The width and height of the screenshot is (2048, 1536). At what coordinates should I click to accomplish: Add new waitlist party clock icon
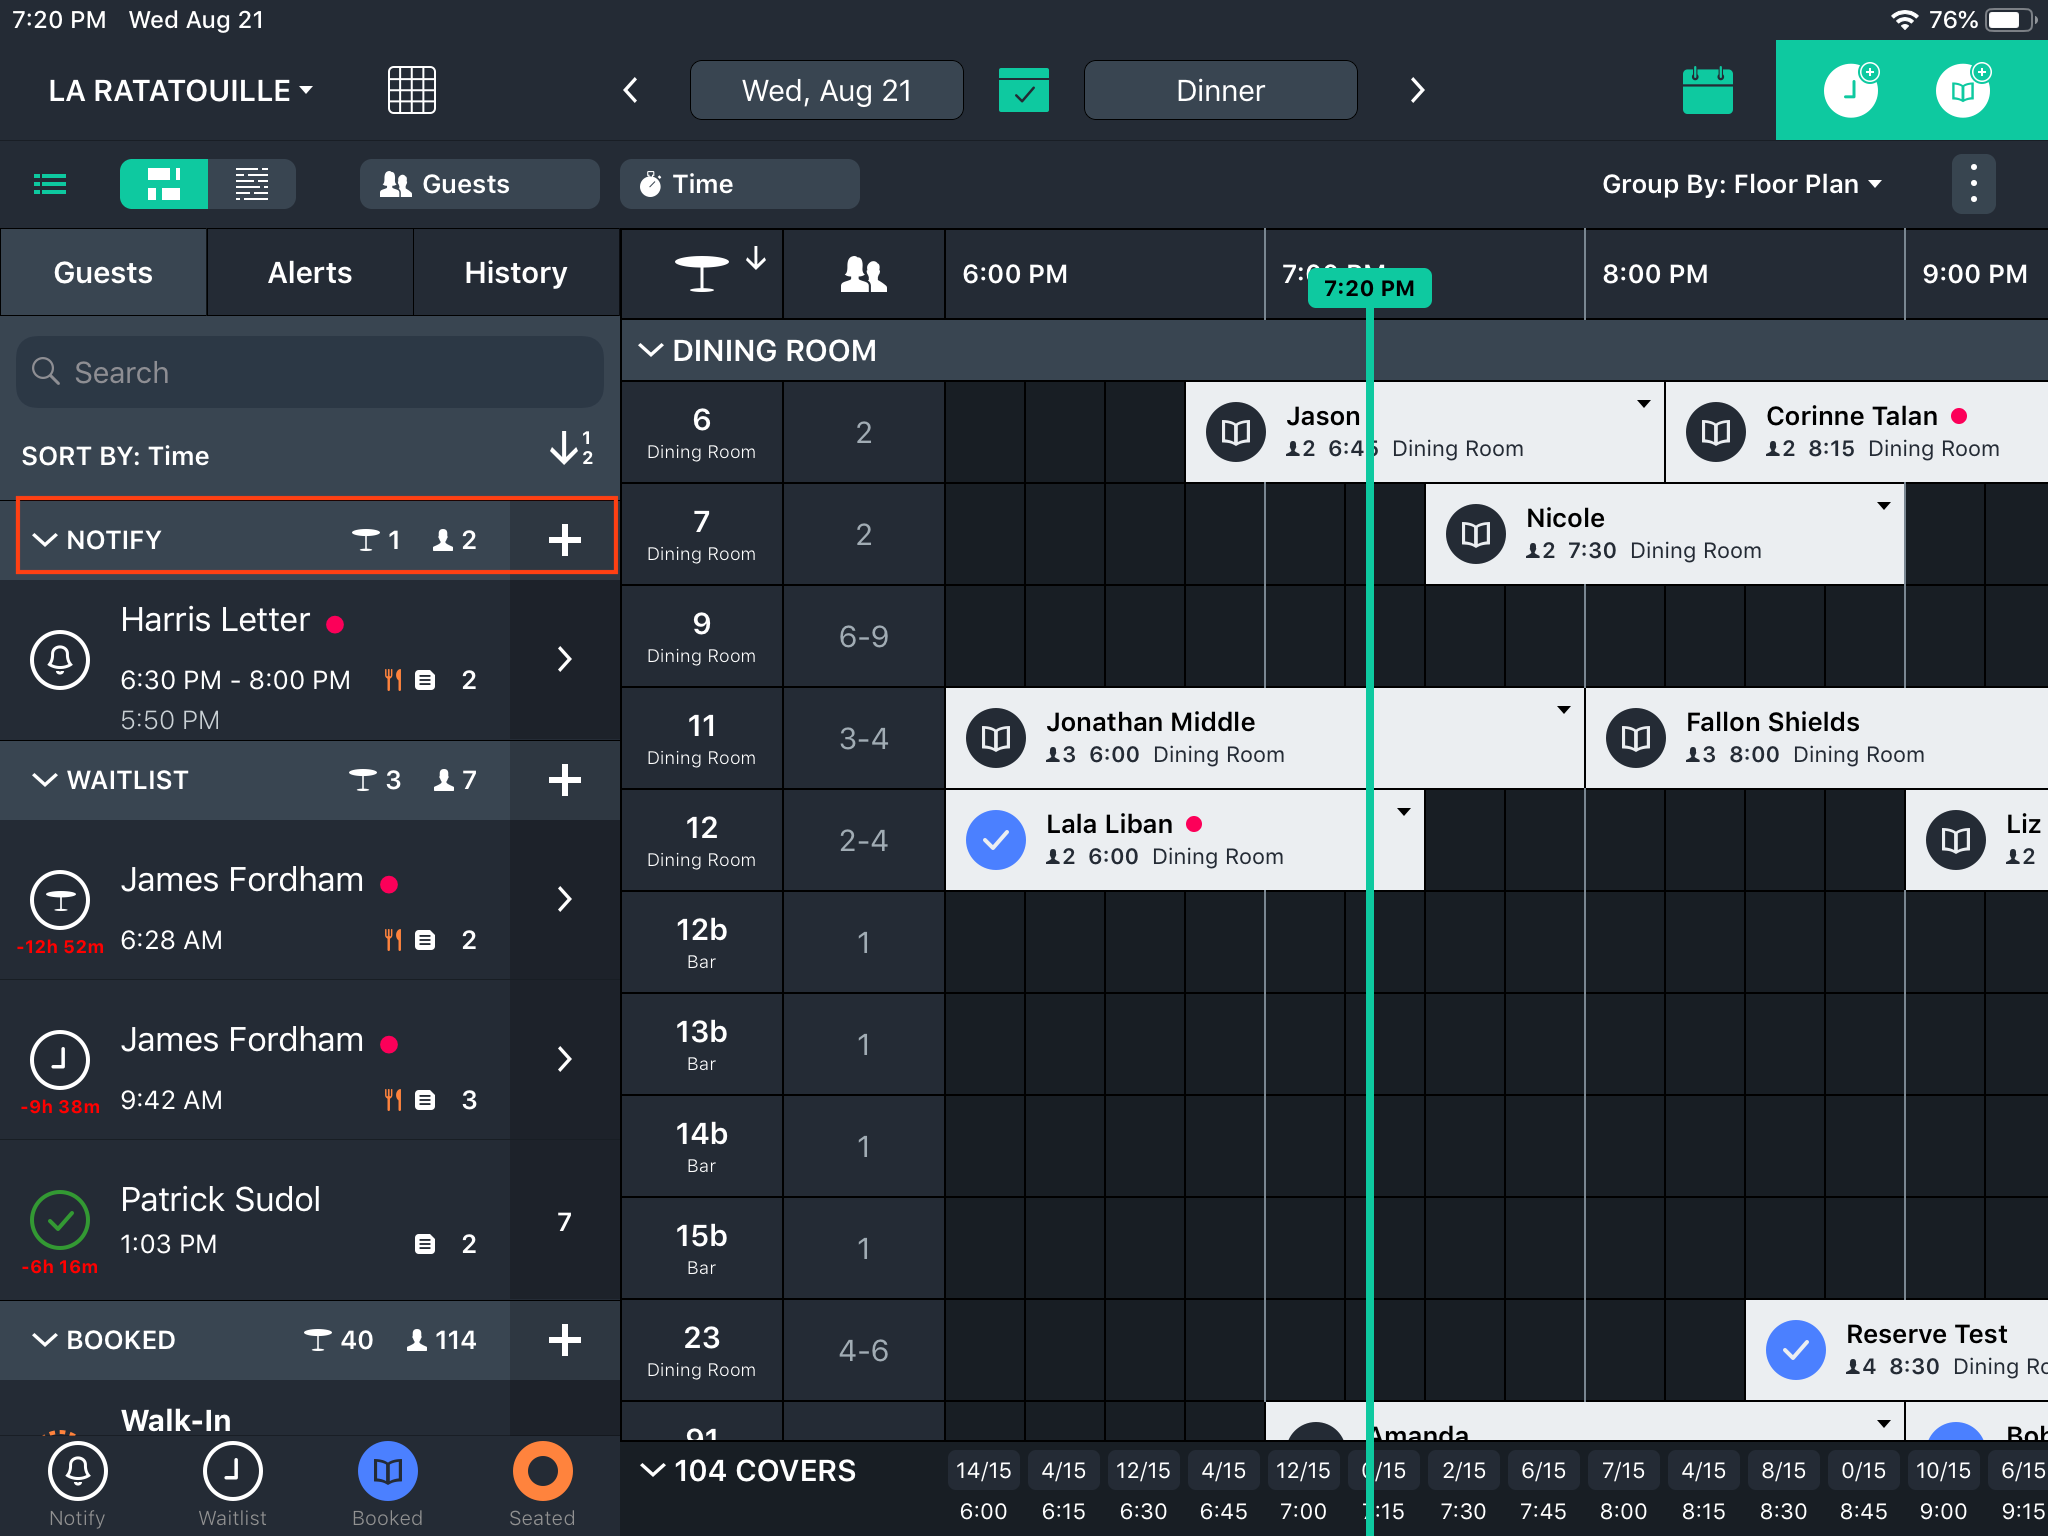click(1851, 90)
